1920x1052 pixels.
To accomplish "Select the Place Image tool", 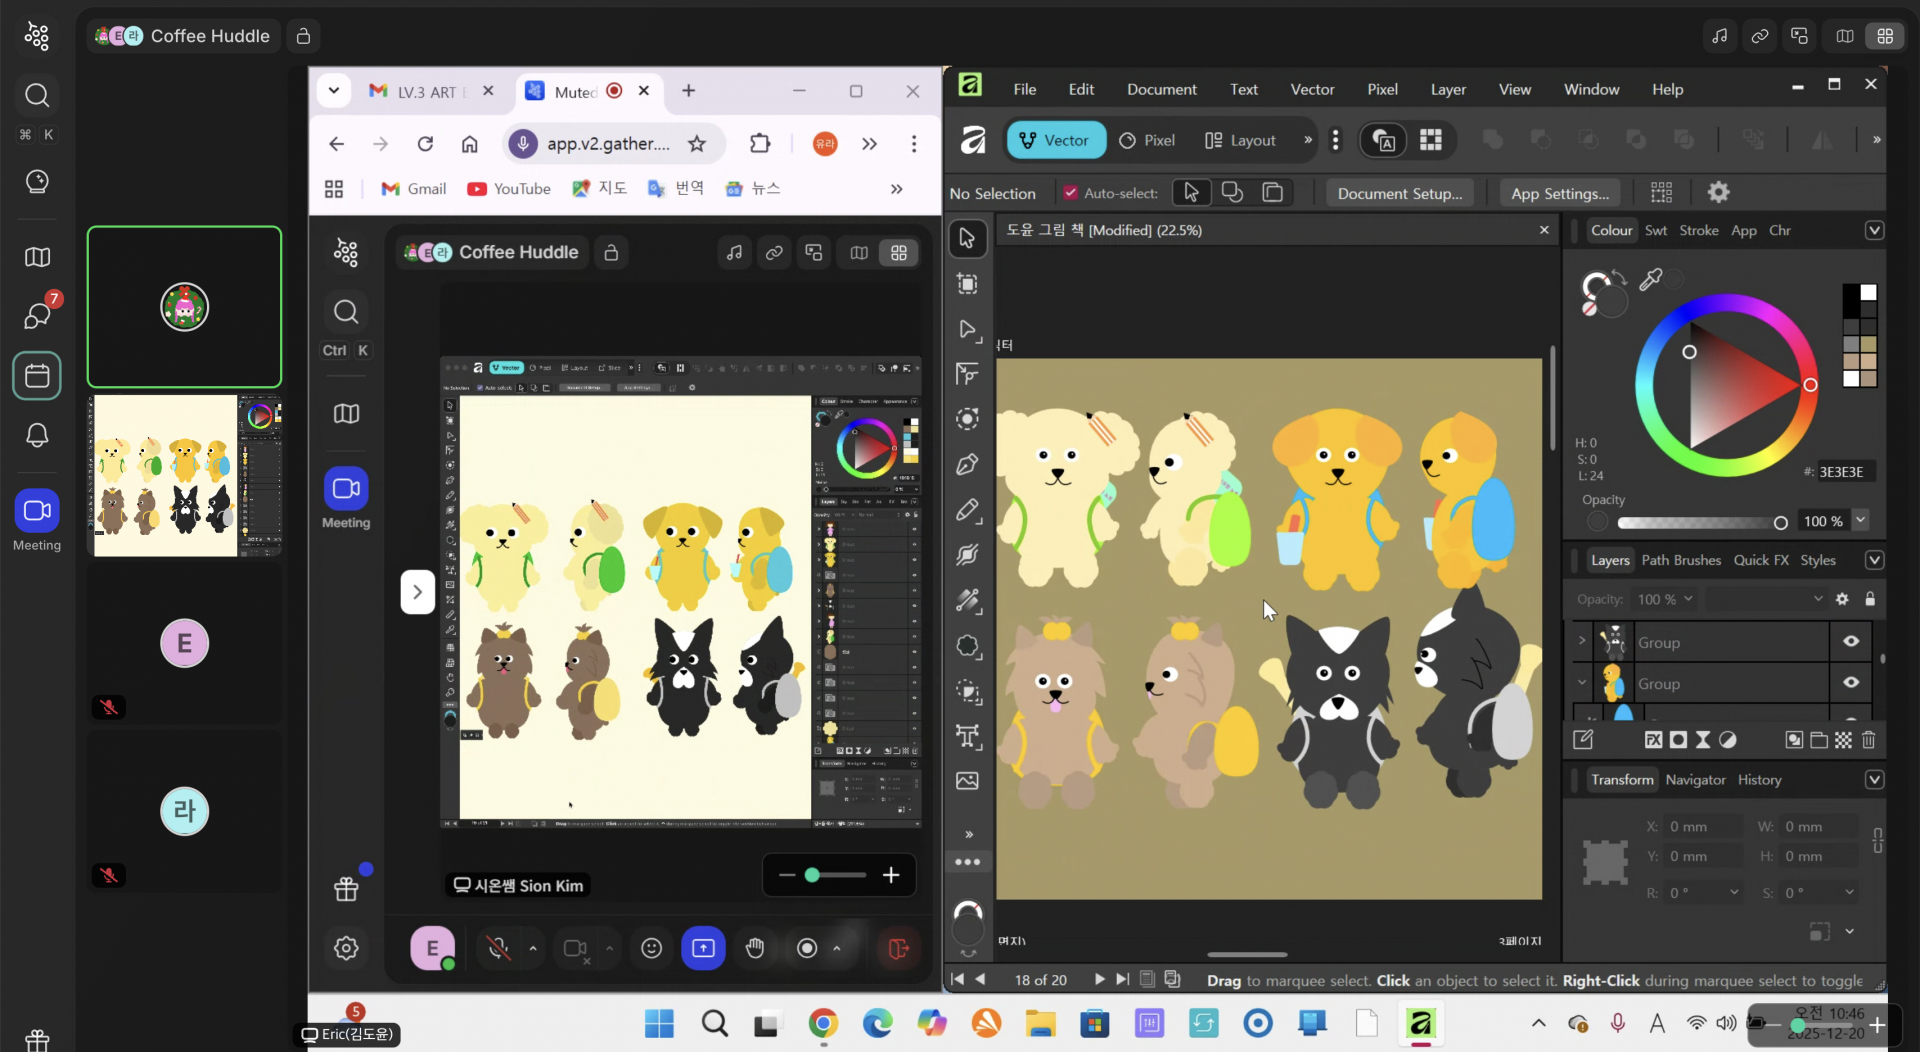I will pyautogui.click(x=967, y=781).
